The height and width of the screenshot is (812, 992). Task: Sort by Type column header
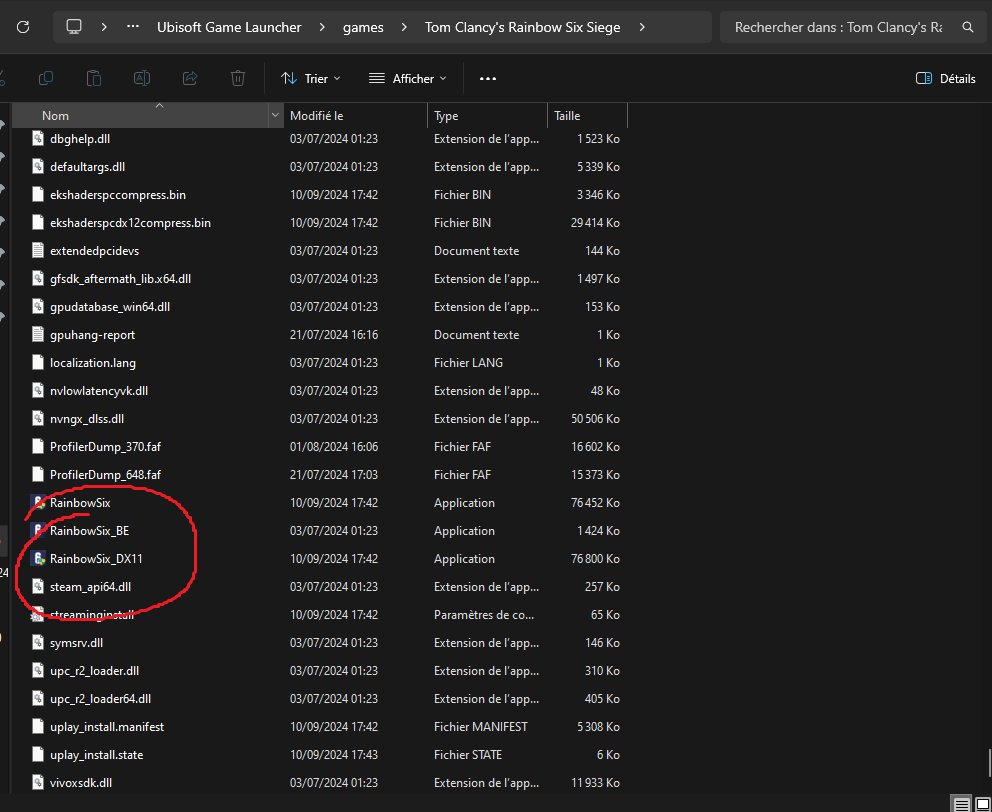click(487, 116)
